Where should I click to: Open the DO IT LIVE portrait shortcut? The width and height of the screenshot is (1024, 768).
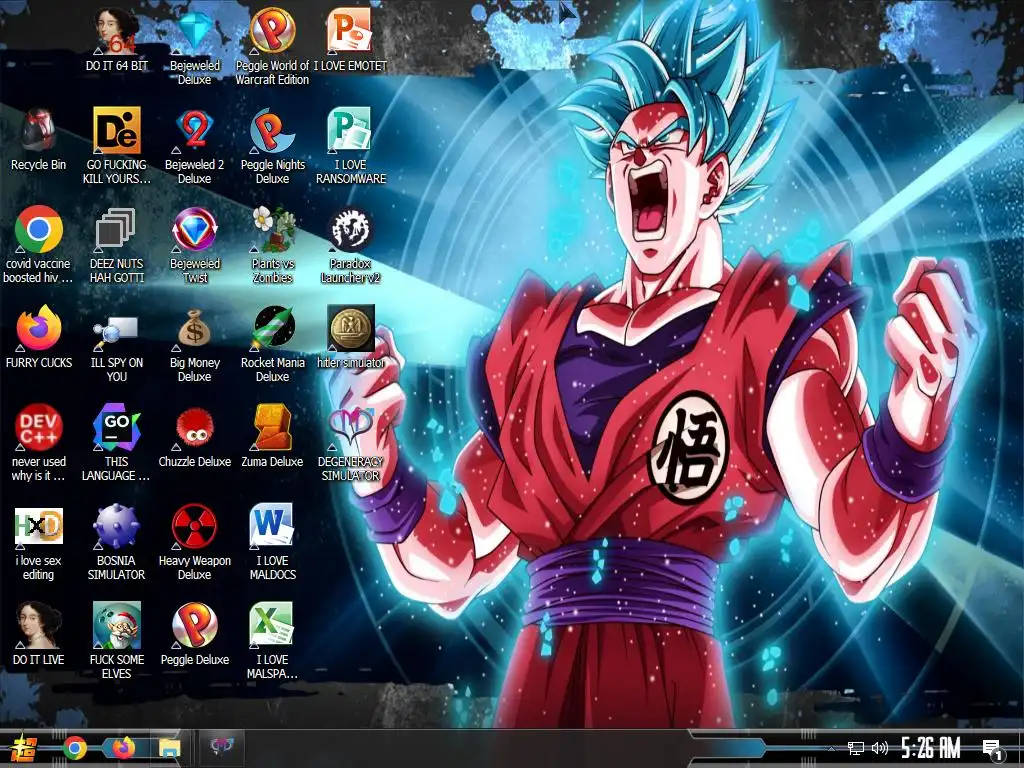[x=39, y=633]
